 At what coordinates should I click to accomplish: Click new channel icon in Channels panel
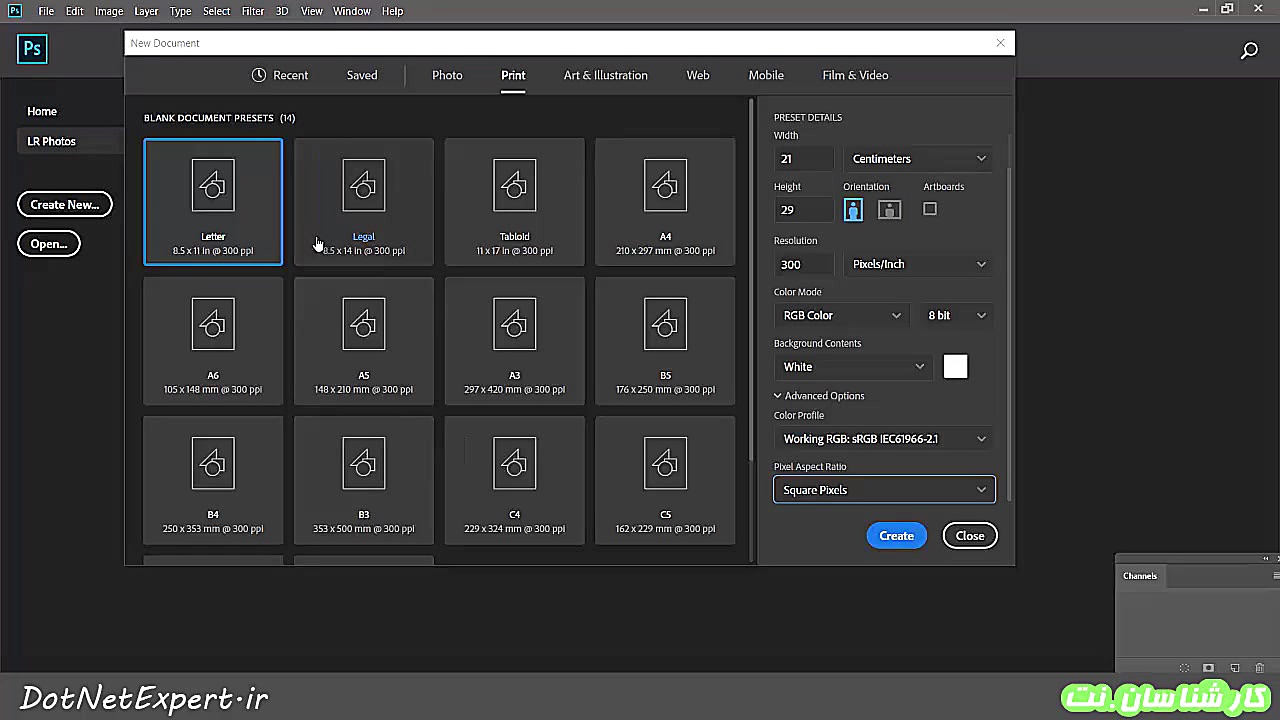pyautogui.click(x=1234, y=668)
